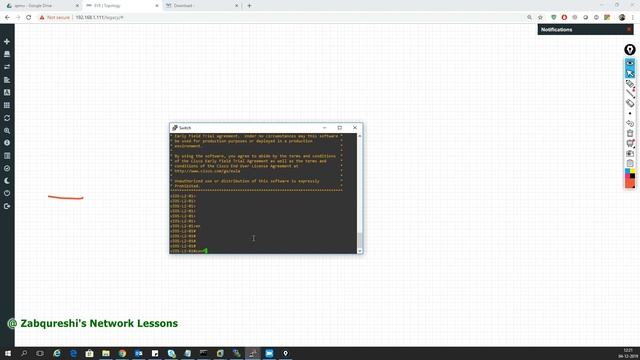640x360 pixels.
Task: Switch to the Google Drive tab
Action: pyautogui.click(x=41, y=6)
